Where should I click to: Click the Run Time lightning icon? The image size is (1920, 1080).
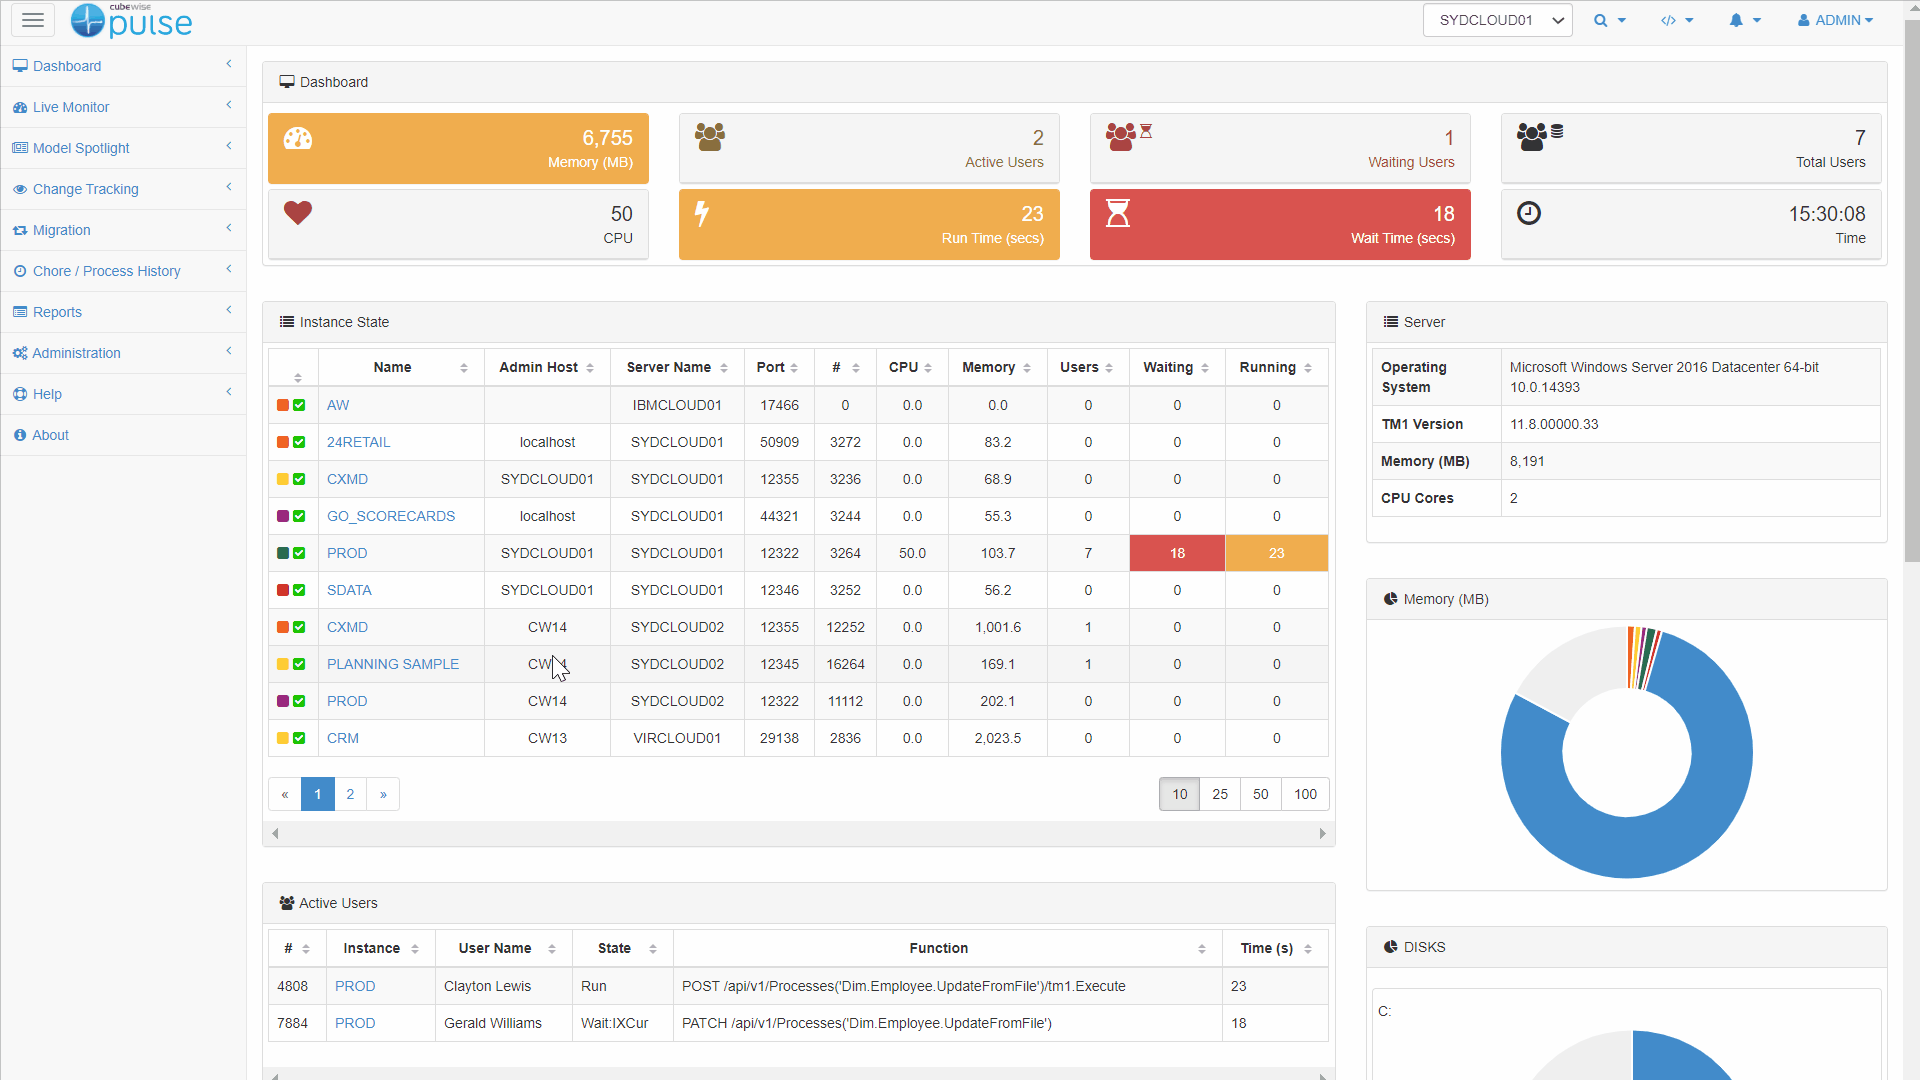coord(702,213)
